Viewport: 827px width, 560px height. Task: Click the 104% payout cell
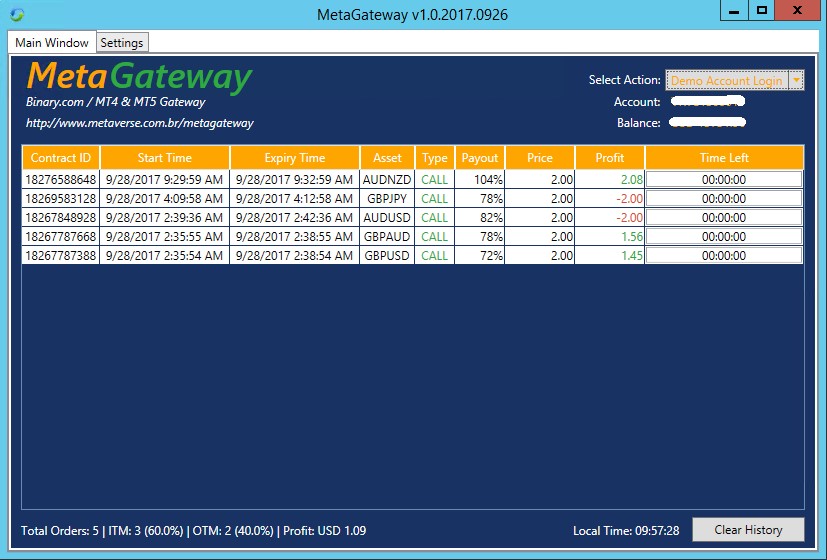tap(479, 180)
